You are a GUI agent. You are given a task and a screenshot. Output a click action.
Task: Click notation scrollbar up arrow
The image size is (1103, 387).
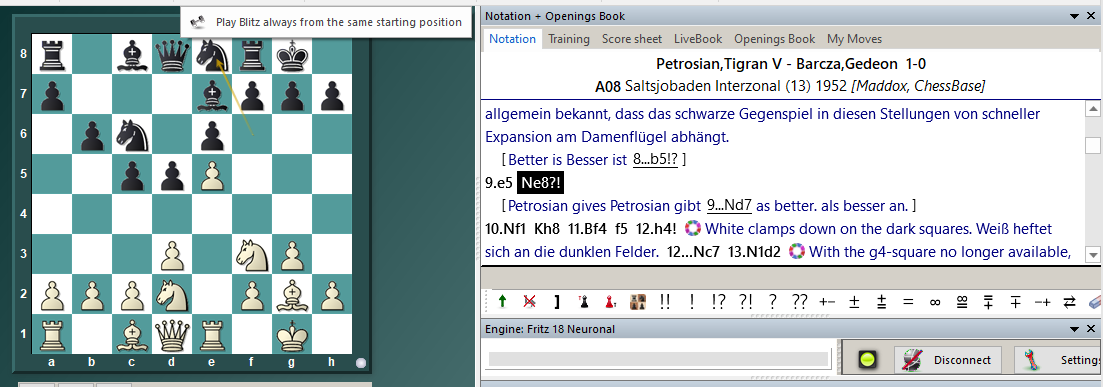click(x=1092, y=109)
